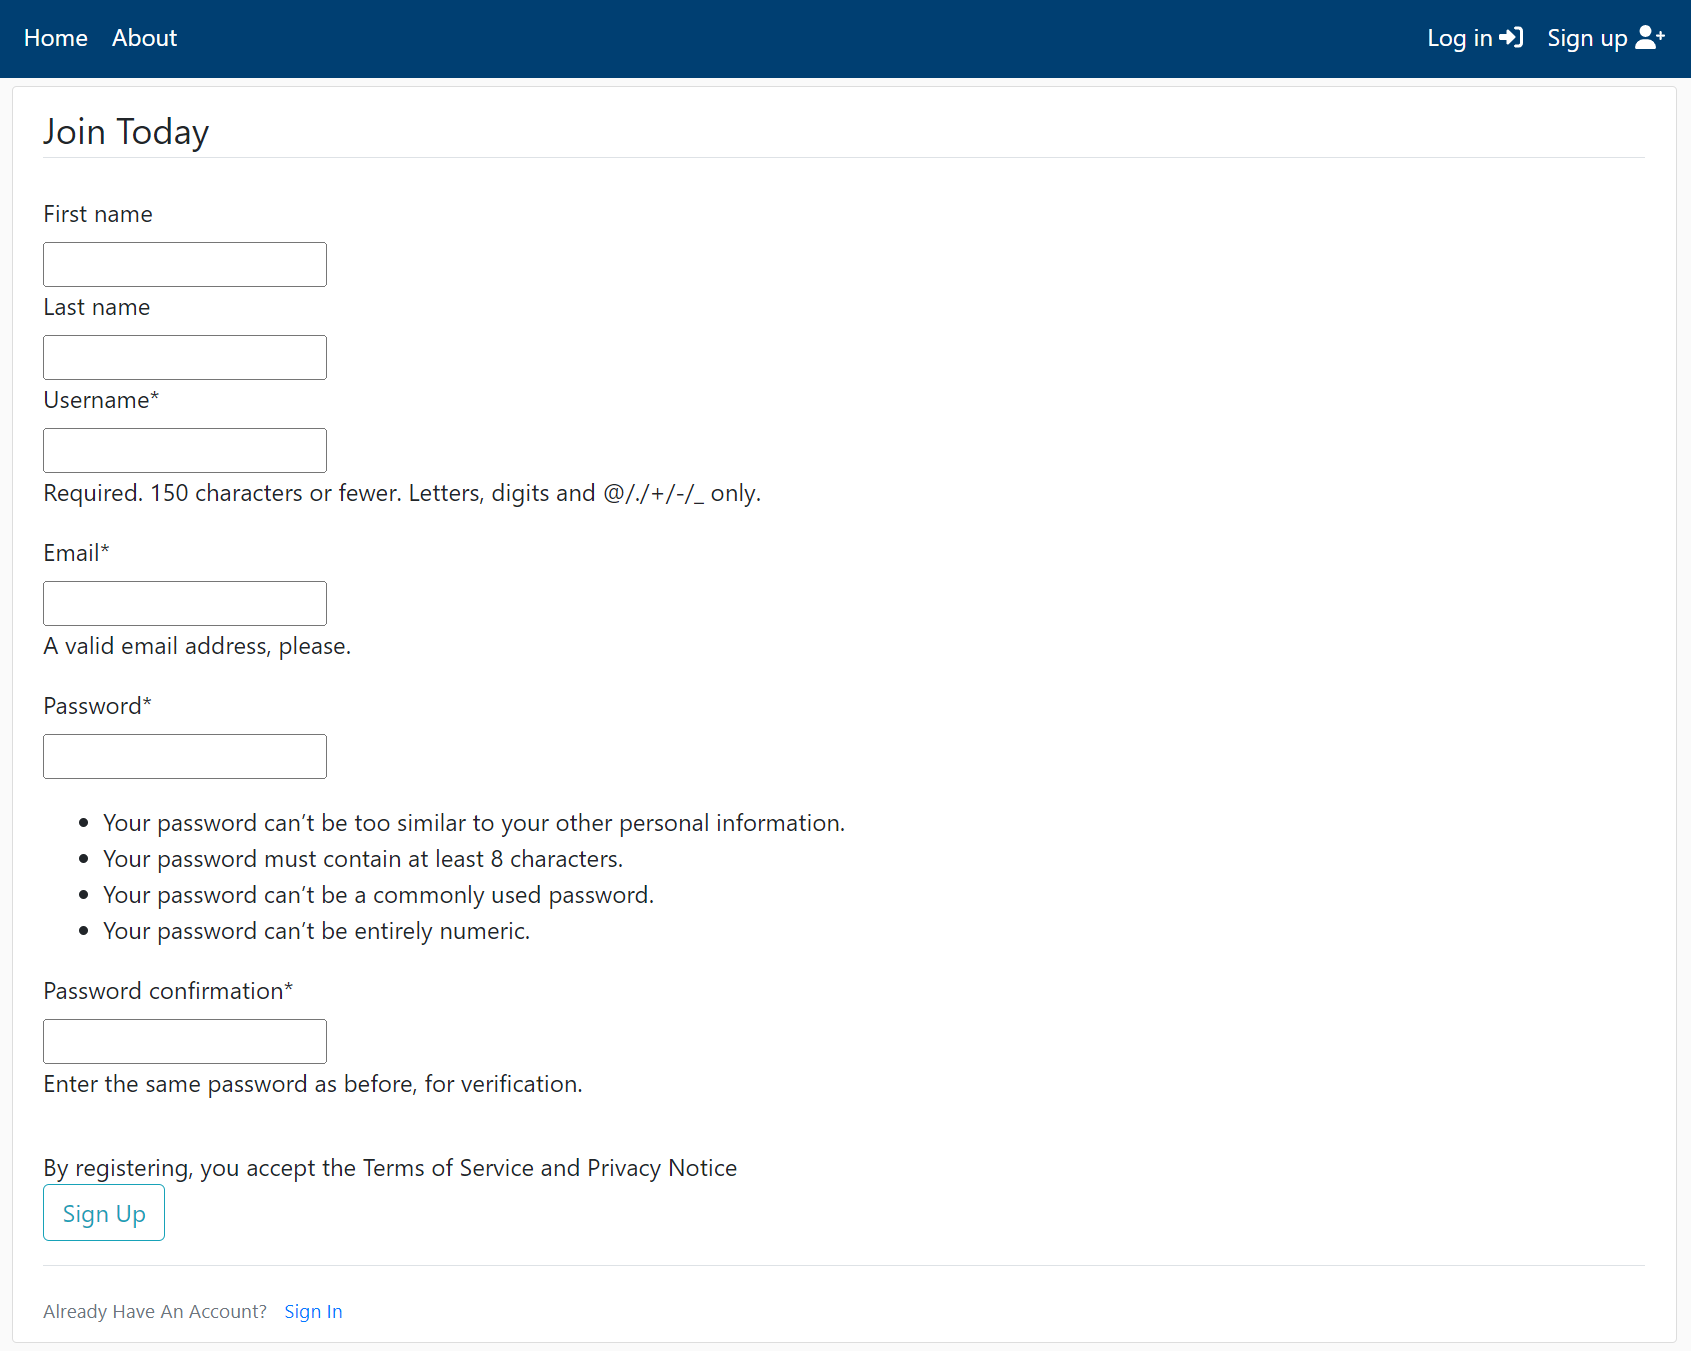Image resolution: width=1691 pixels, height=1351 pixels.
Task: Click the add-user icon beside Sign up
Action: (1649, 38)
